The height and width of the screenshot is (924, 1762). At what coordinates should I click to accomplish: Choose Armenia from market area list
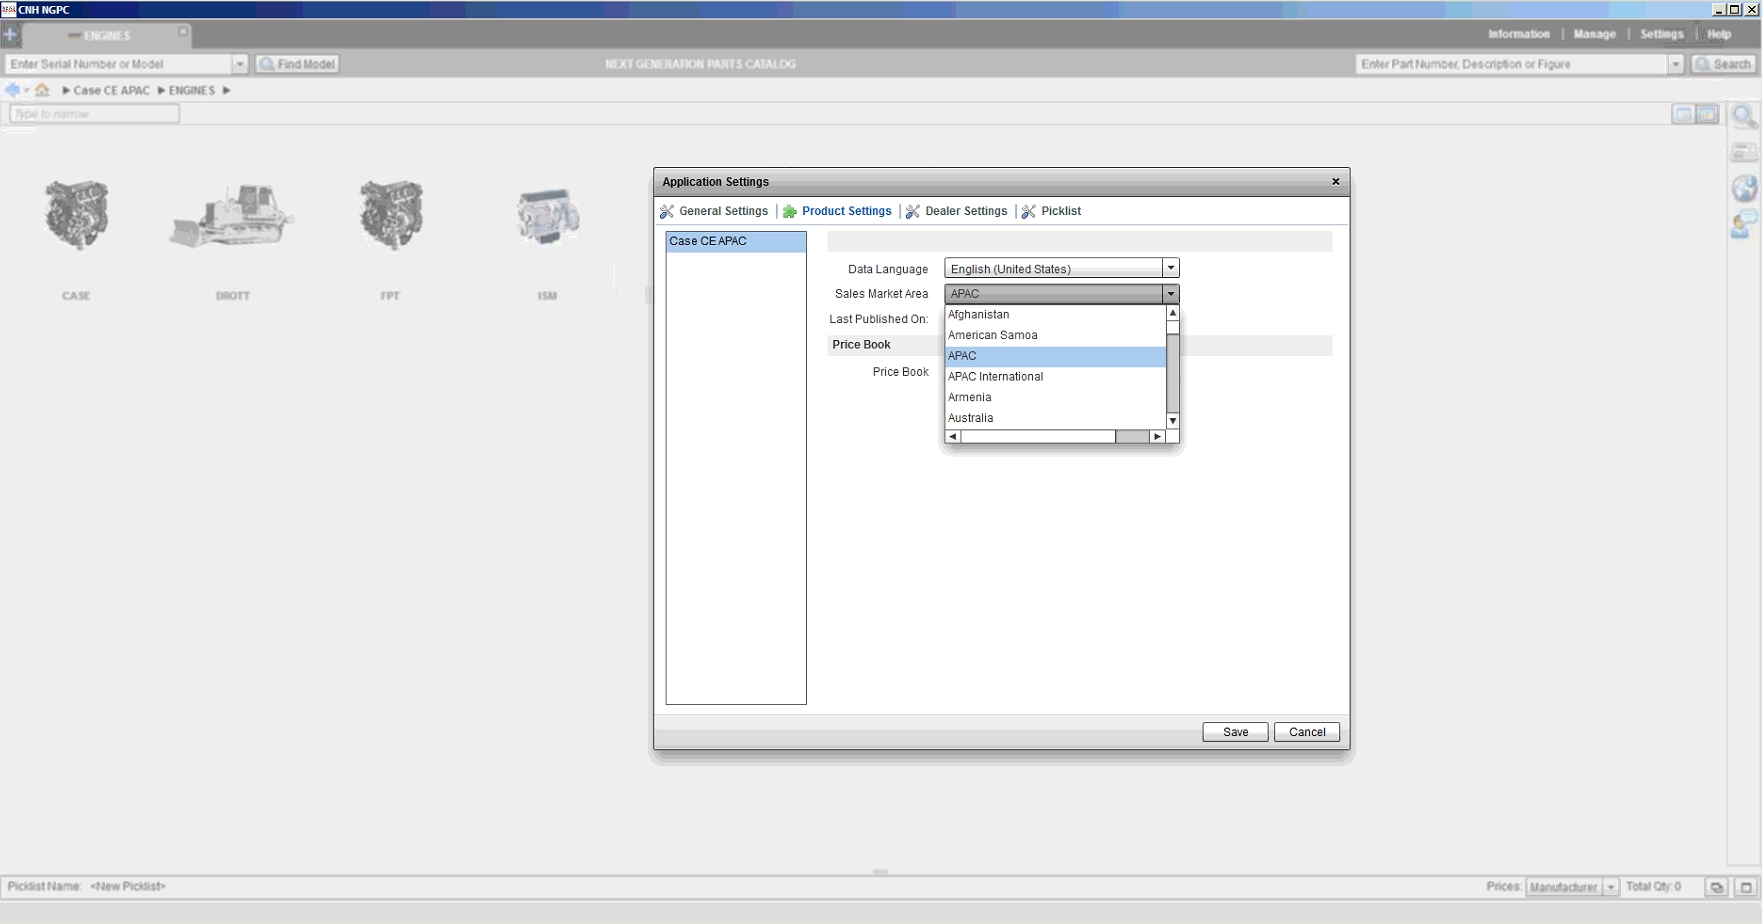pyautogui.click(x=1056, y=398)
